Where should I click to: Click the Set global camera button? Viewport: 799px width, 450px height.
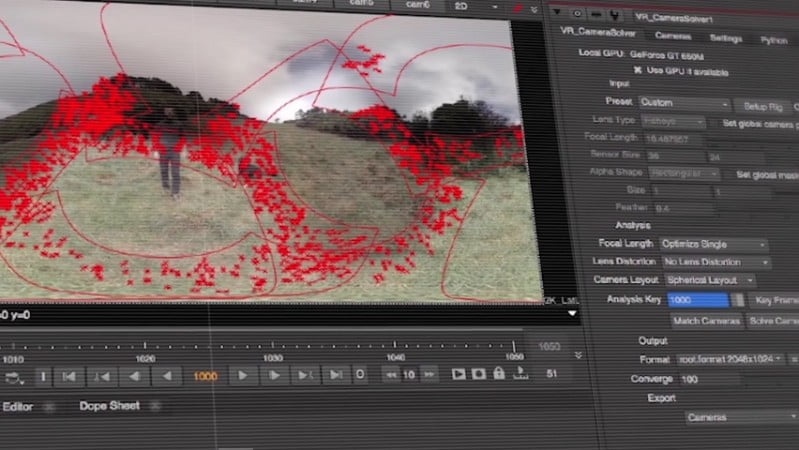759,124
